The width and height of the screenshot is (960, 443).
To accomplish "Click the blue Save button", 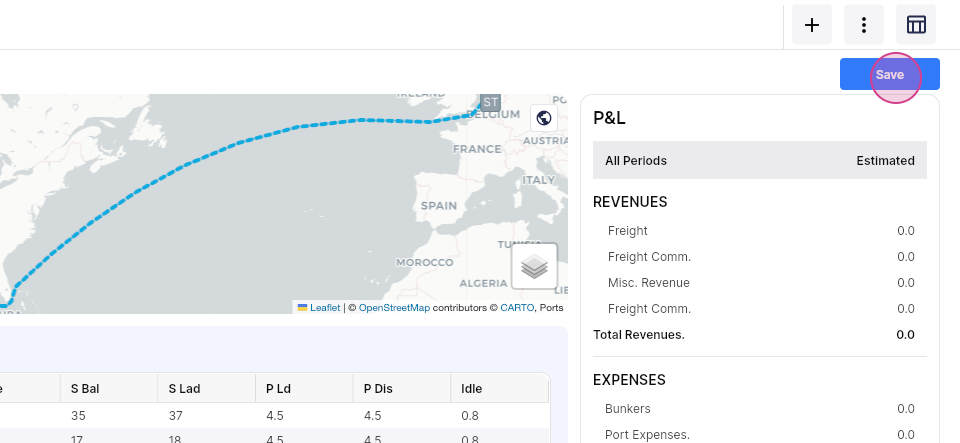I will 890,74.
